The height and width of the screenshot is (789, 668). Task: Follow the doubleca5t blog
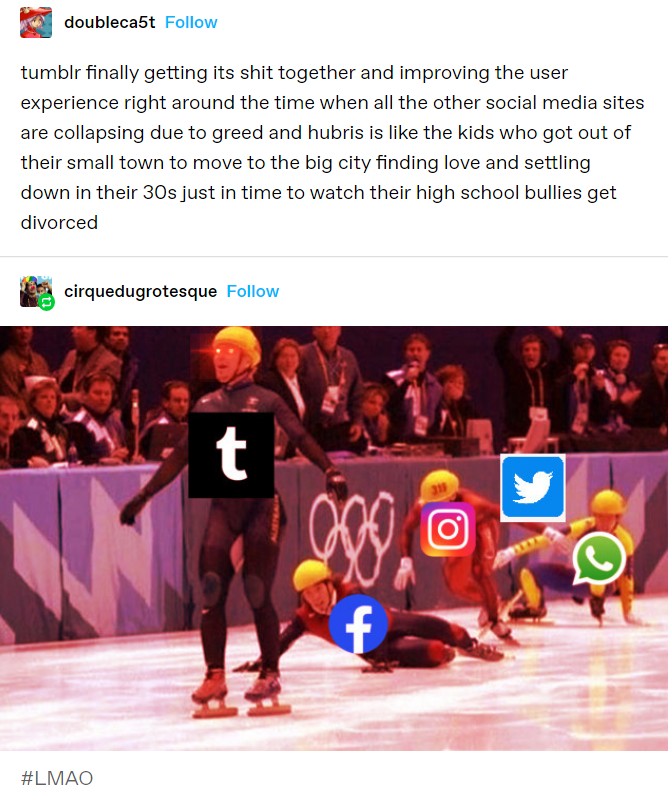(191, 22)
